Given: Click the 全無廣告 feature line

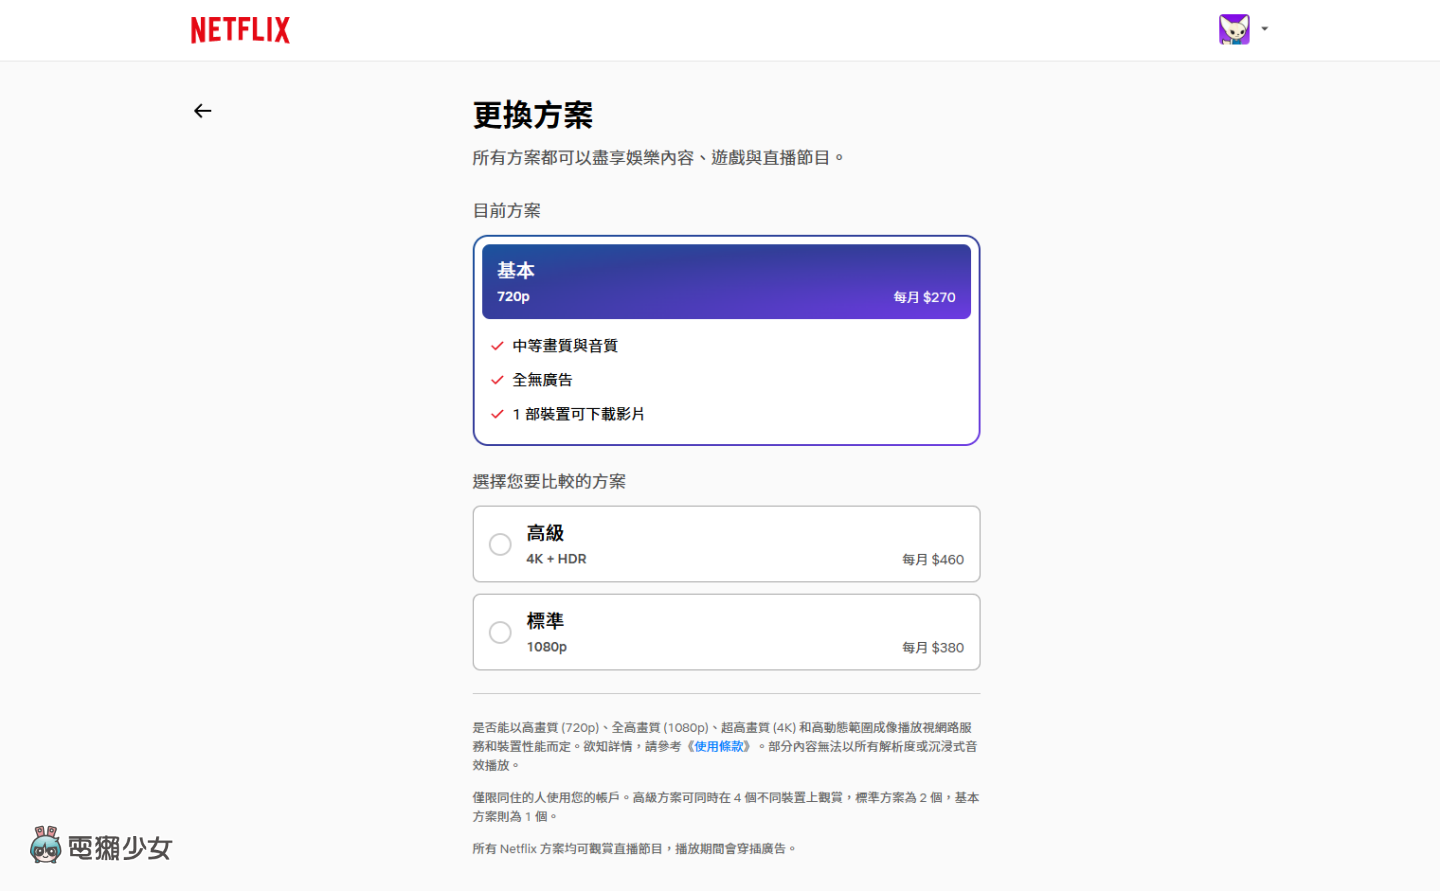Looking at the screenshot, I should [x=542, y=380].
